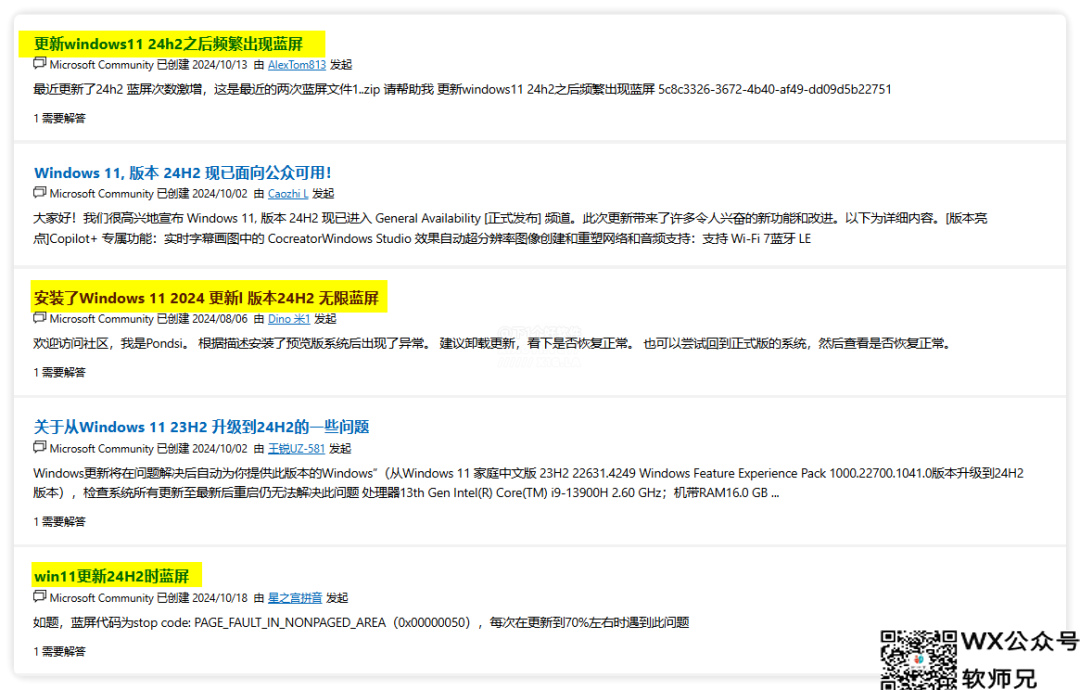Open author profile Caozhi L
This screenshot has width=1080, height=690.
click(288, 194)
